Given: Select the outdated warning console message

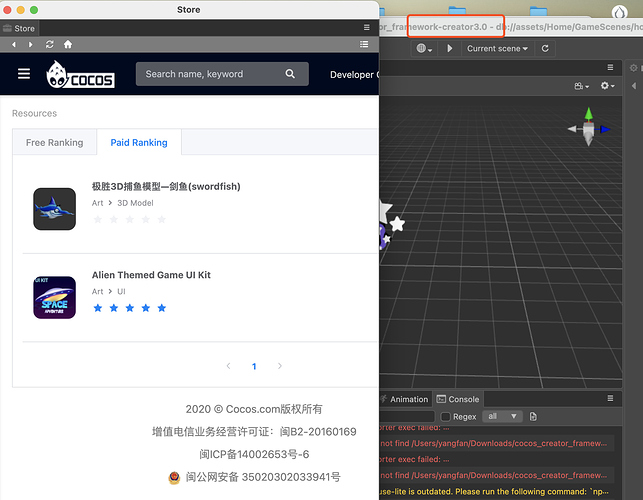Looking at the screenshot, I should (497, 491).
